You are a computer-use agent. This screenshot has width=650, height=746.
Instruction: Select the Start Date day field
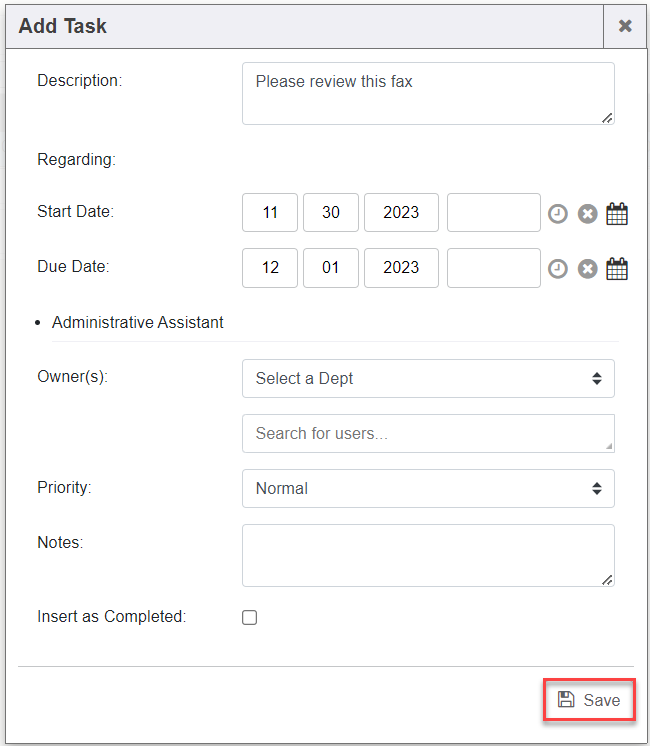[331, 213]
